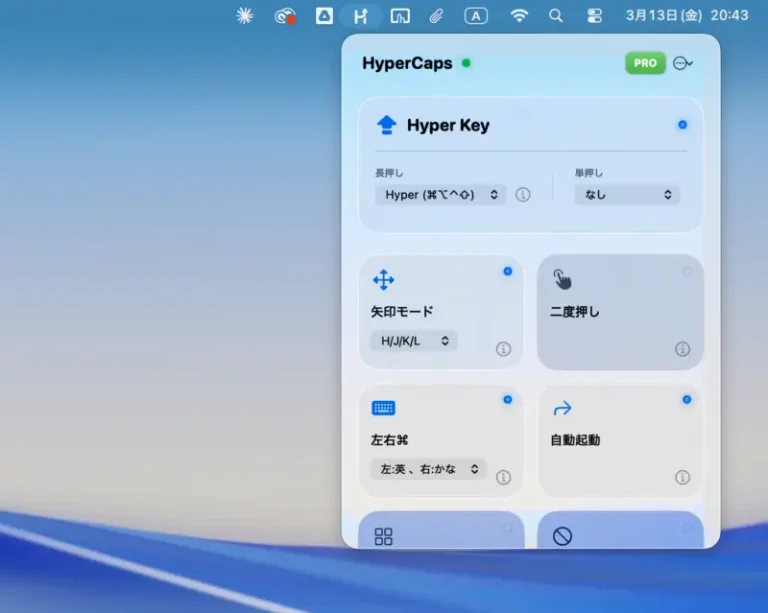
Task: Click the 自動起動 label
Action: coord(575,440)
